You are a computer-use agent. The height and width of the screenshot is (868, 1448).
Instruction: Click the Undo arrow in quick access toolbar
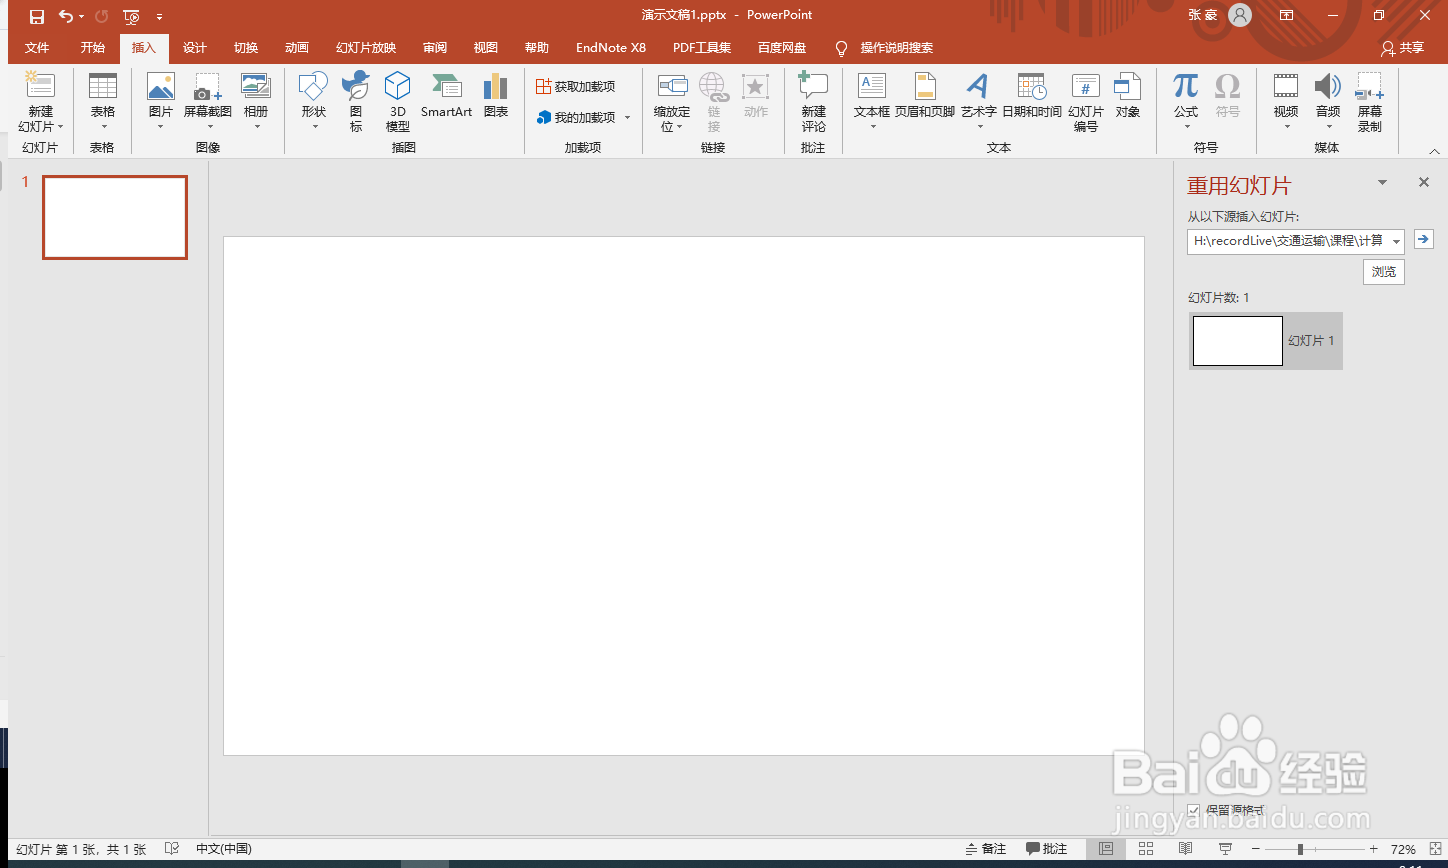(x=66, y=16)
